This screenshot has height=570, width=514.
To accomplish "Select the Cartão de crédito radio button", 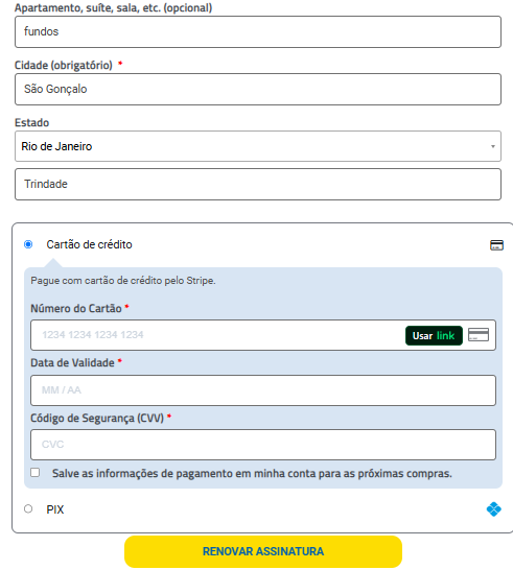I will [x=28, y=244].
